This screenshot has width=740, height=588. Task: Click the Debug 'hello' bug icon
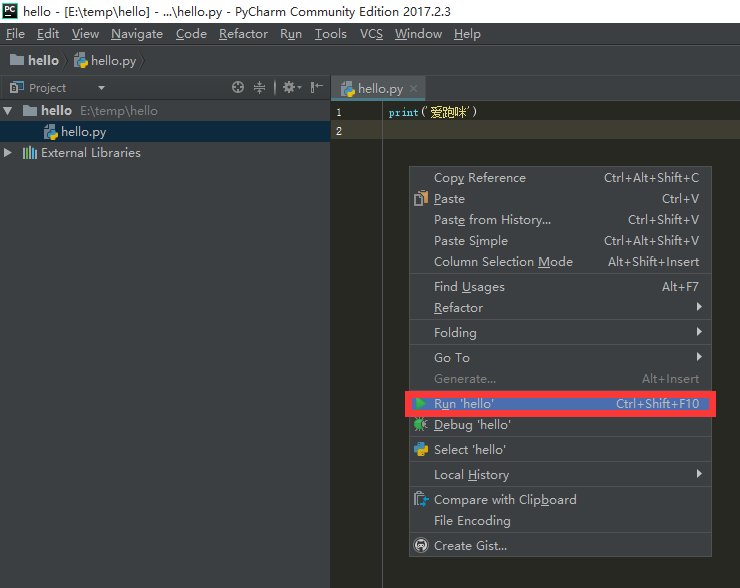click(x=420, y=424)
